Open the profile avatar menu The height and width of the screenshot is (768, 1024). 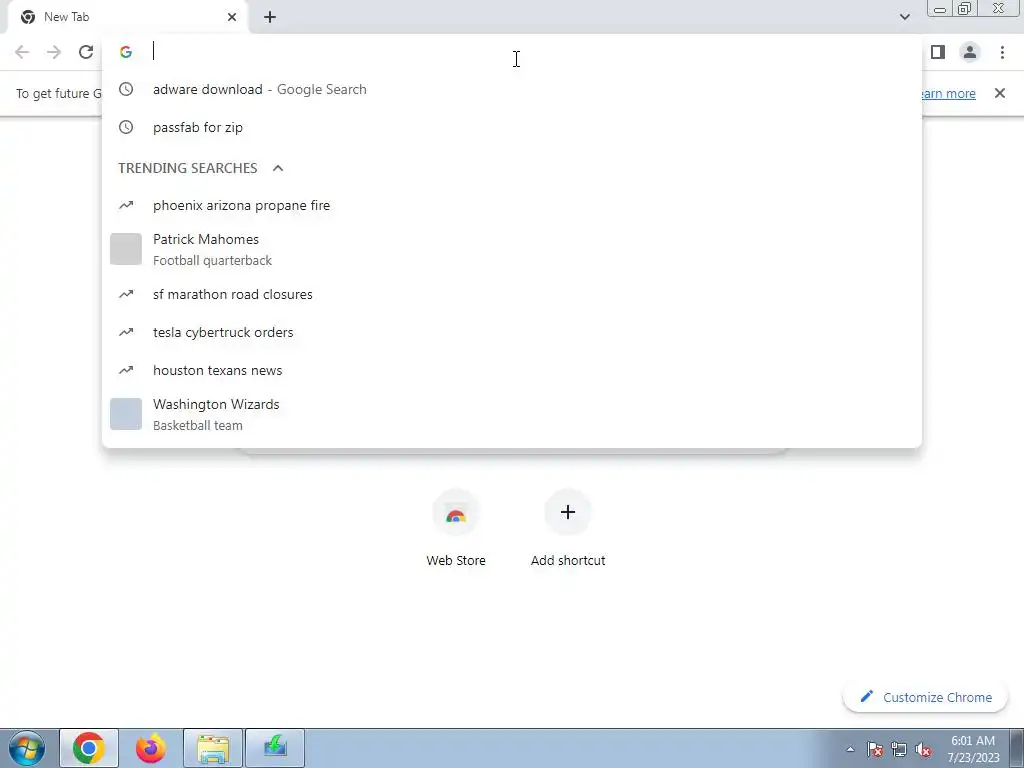click(x=970, y=52)
